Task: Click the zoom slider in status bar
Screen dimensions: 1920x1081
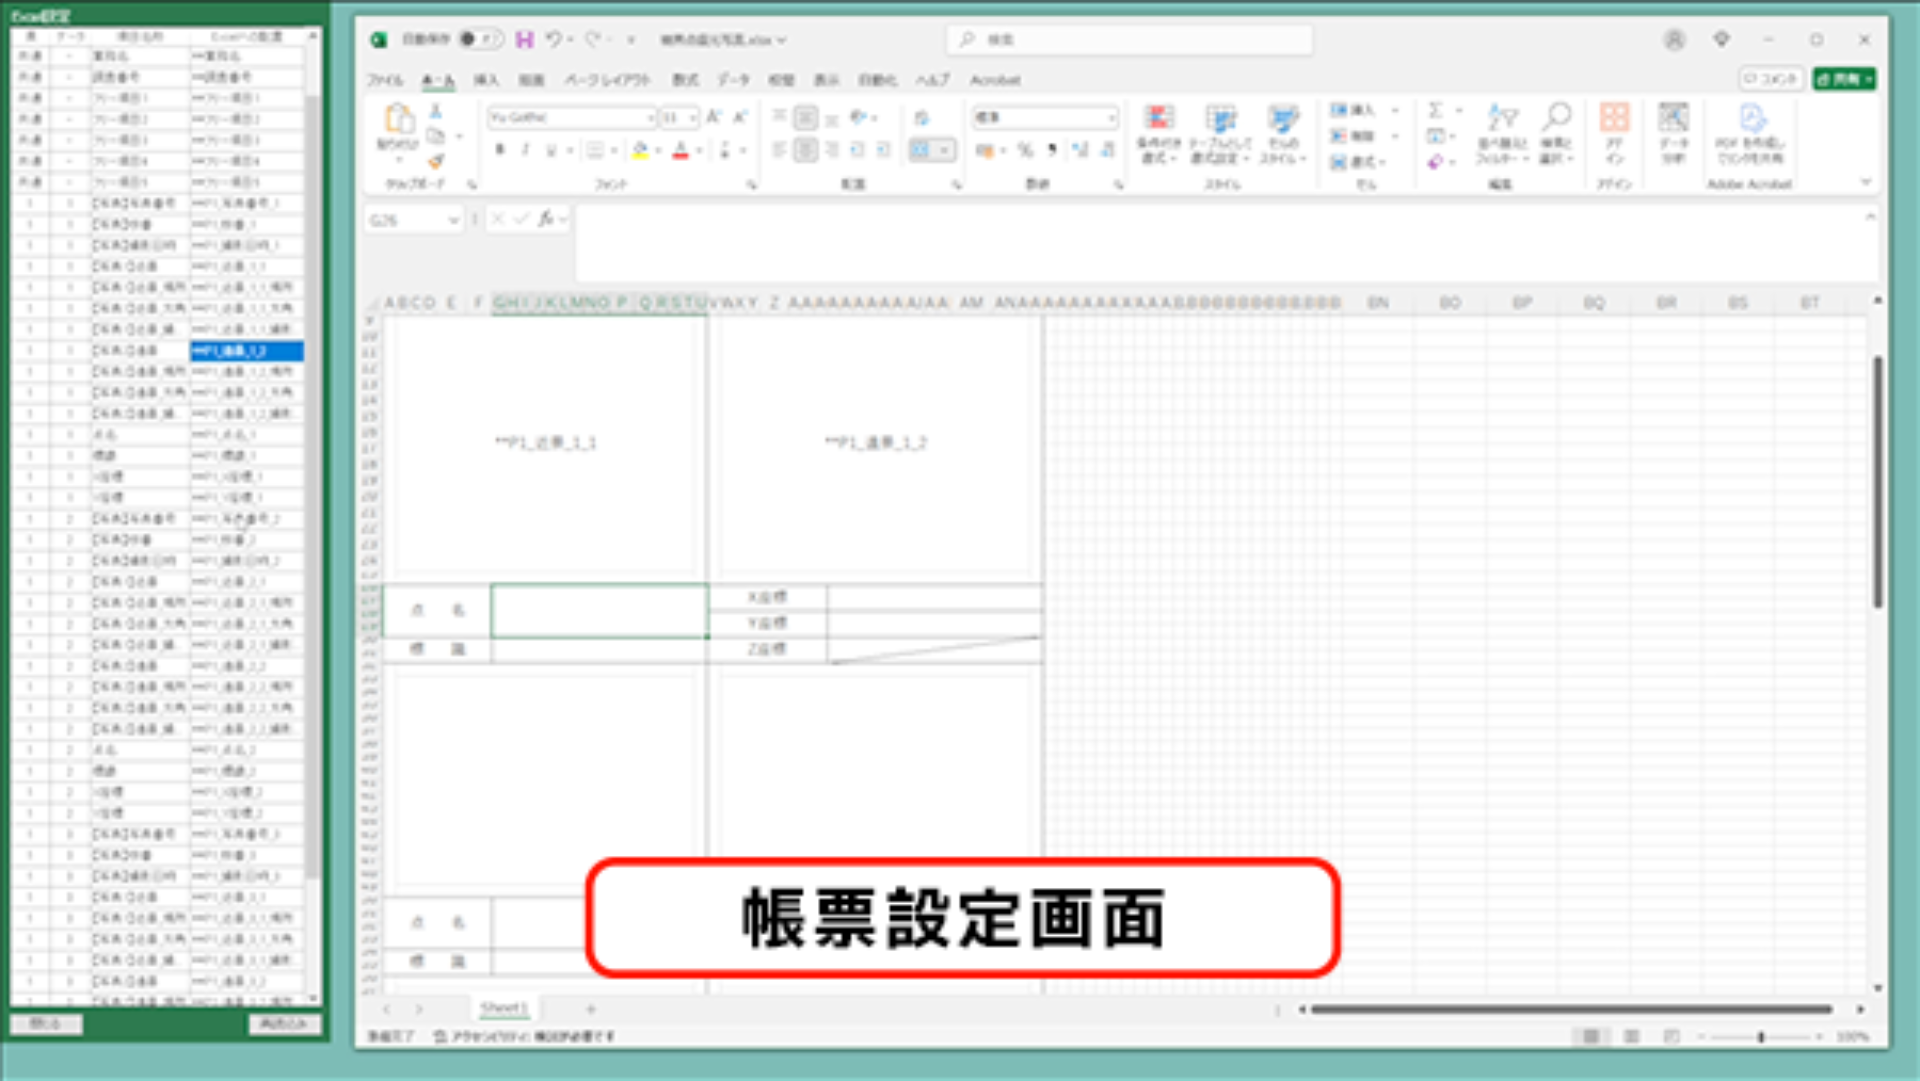Action: [1761, 1037]
